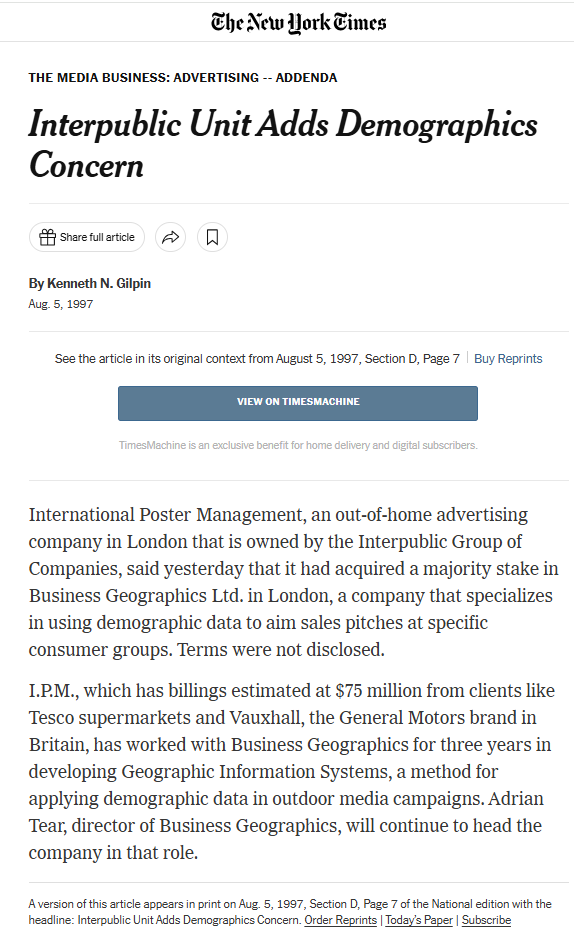Click the Subscribe link in the footer
The image size is (574, 937).
click(486, 920)
